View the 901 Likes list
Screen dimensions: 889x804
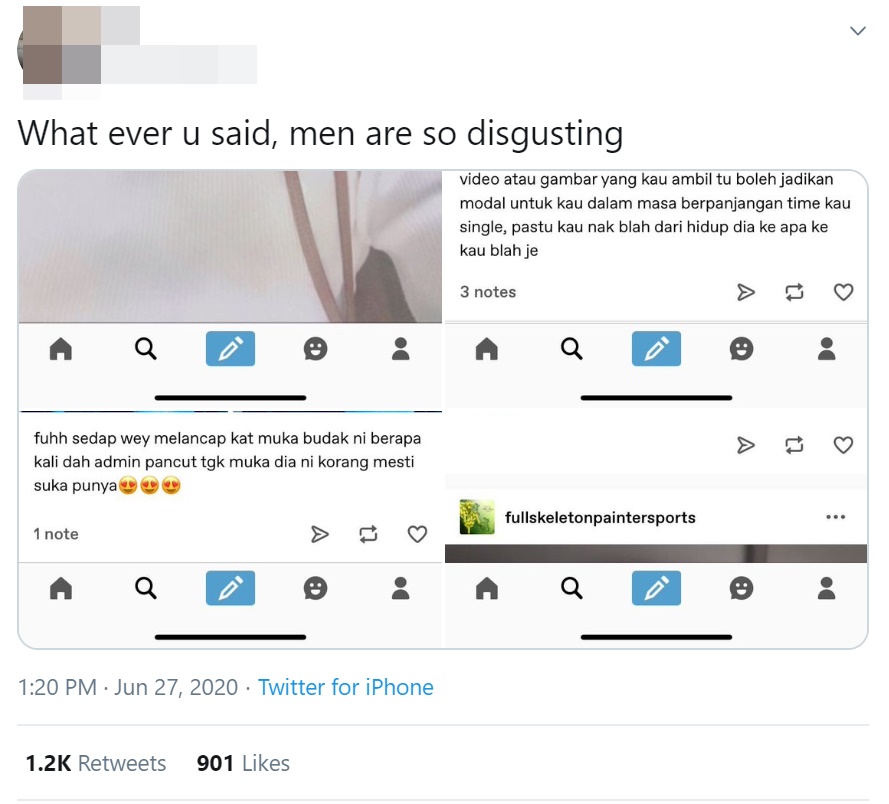coord(243,763)
